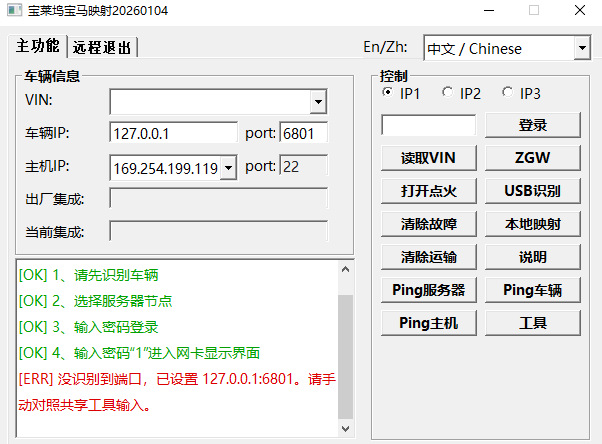Focus the password field beside 登录
This screenshot has width=602, height=444.
(428, 125)
